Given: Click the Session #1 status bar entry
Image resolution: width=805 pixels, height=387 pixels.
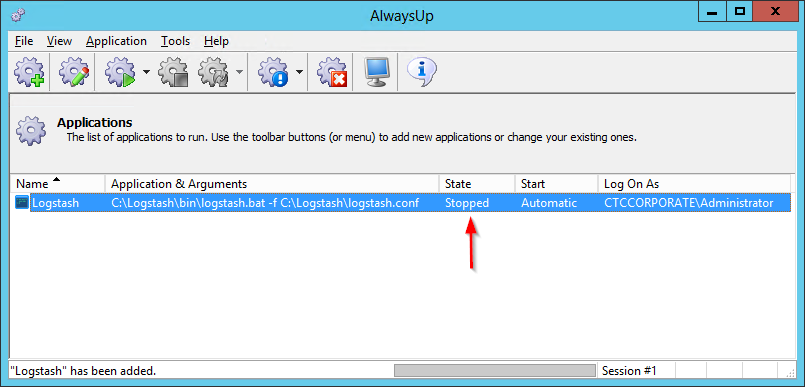Looking at the screenshot, I should point(629,371).
